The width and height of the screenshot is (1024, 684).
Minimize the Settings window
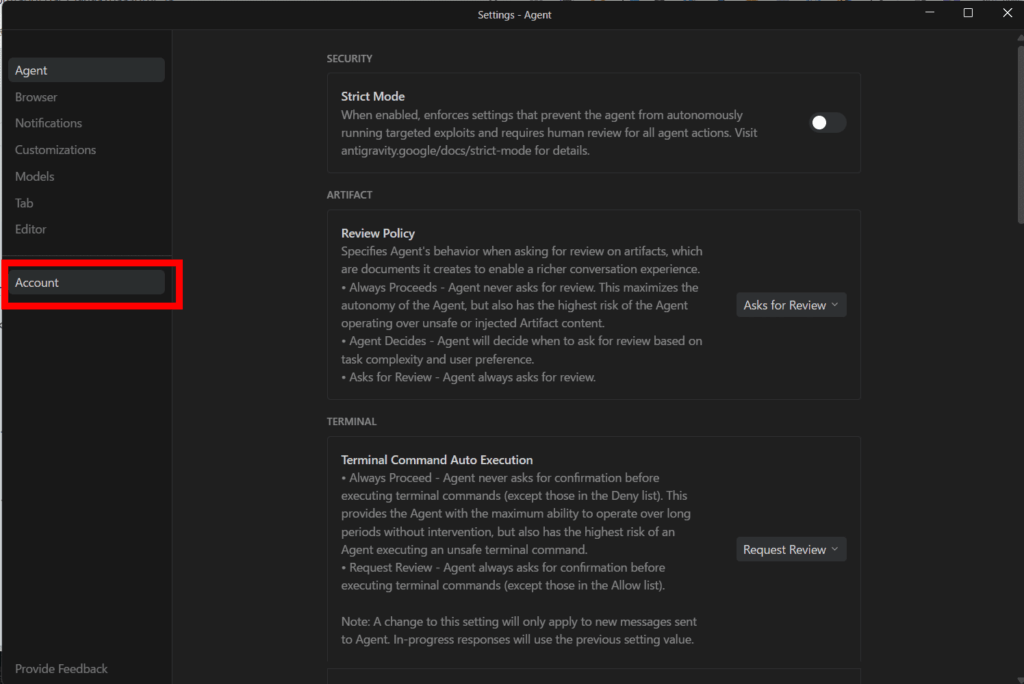[x=929, y=13]
